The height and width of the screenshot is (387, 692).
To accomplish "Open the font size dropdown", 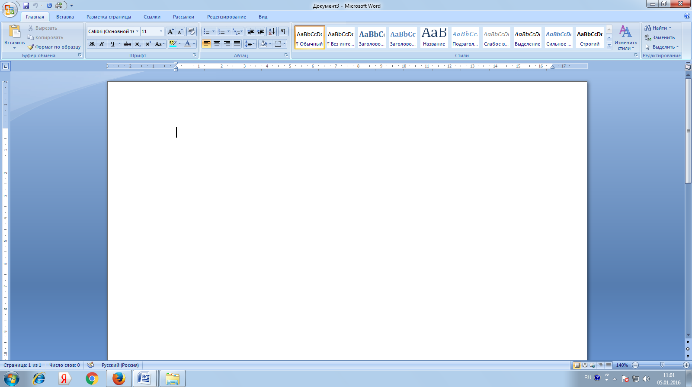I will (161, 31).
